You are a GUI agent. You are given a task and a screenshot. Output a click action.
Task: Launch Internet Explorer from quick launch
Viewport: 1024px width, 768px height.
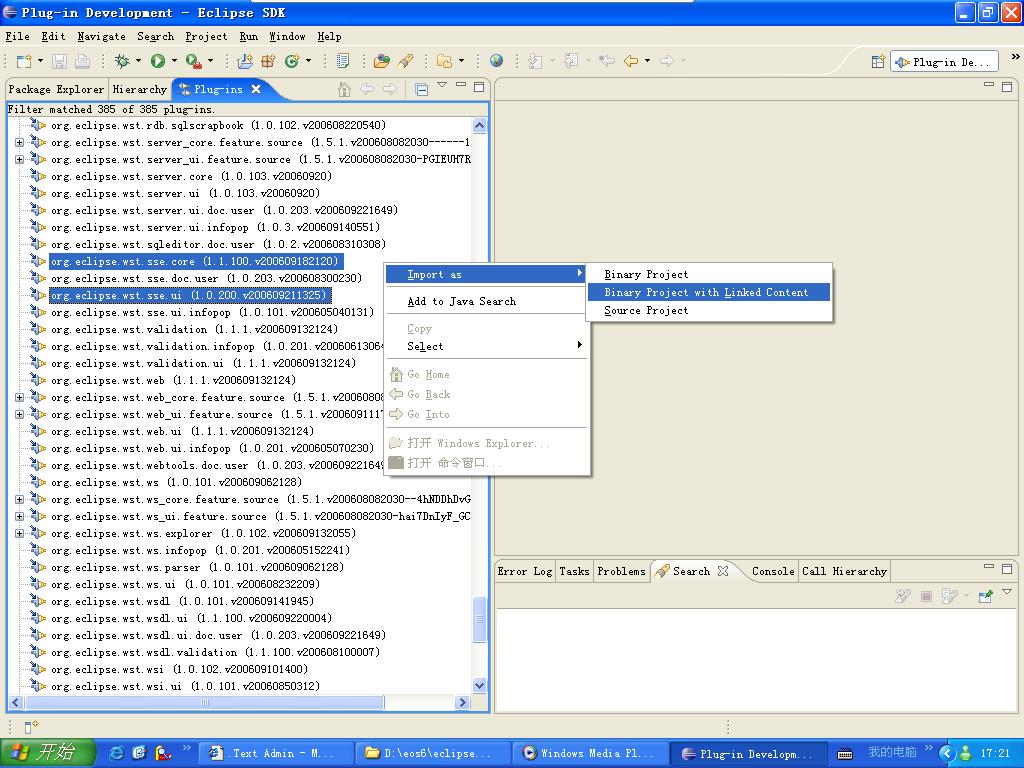(117, 753)
